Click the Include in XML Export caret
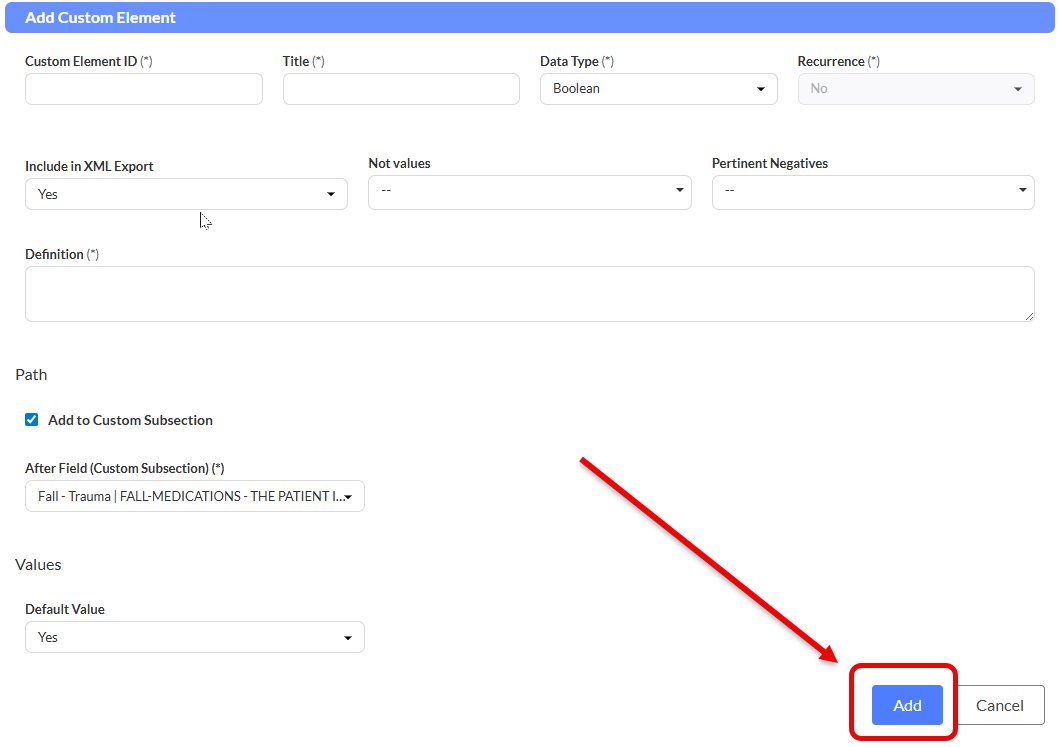Screen dimensions: 1059x747 (331, 194)
